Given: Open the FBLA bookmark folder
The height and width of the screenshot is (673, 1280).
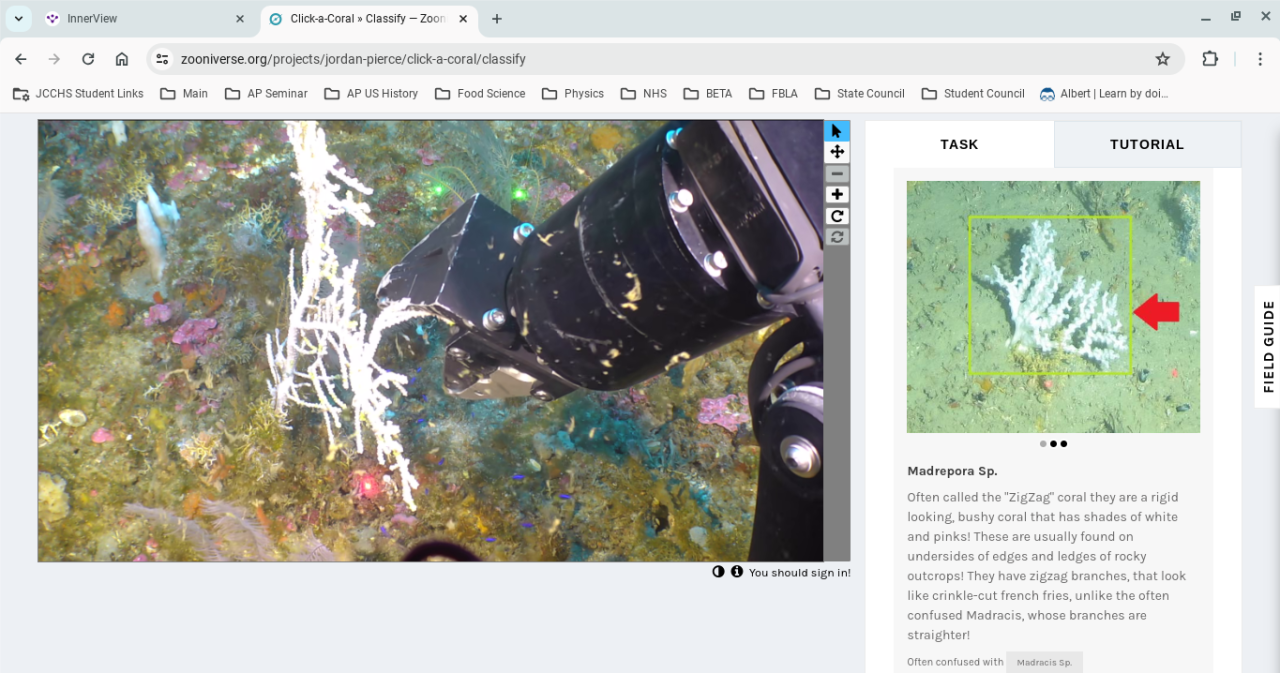Looking at the screenshot, I should 773,93.
